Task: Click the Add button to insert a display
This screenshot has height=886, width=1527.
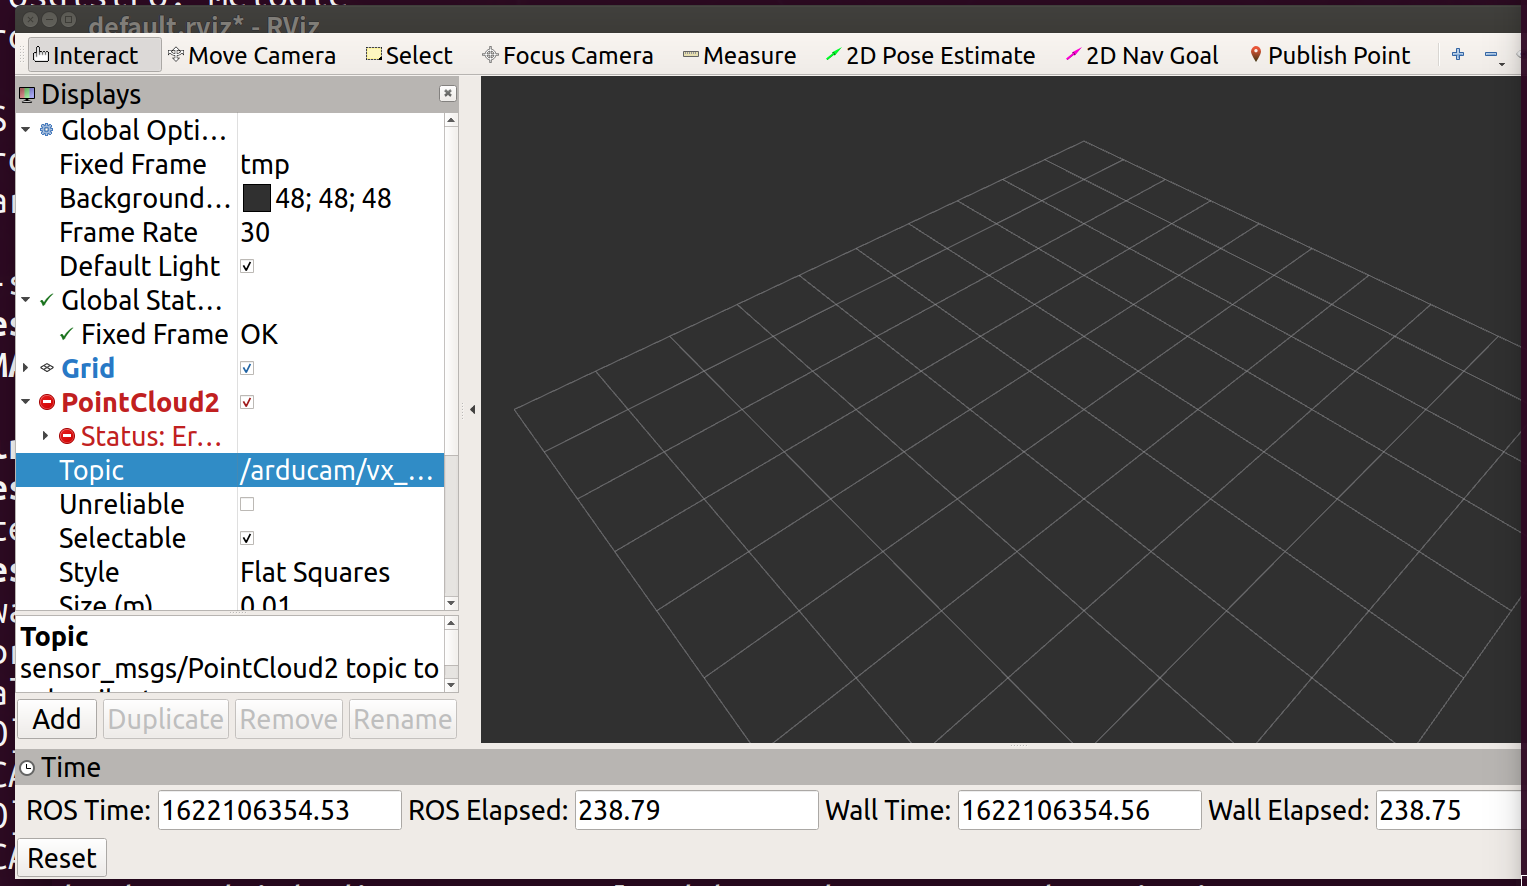Action: click(56, 718)
